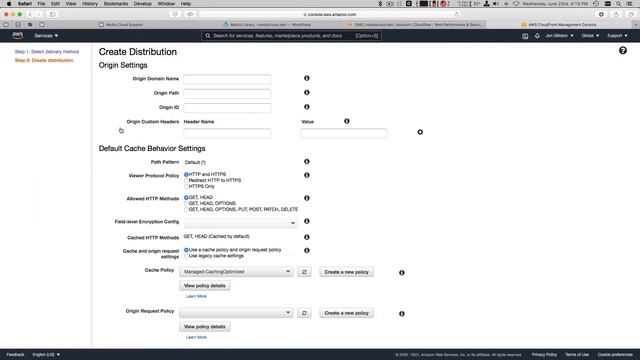Screen dimensions: 640x360
Task: Open Safari share button
Action: pos(616,14)
